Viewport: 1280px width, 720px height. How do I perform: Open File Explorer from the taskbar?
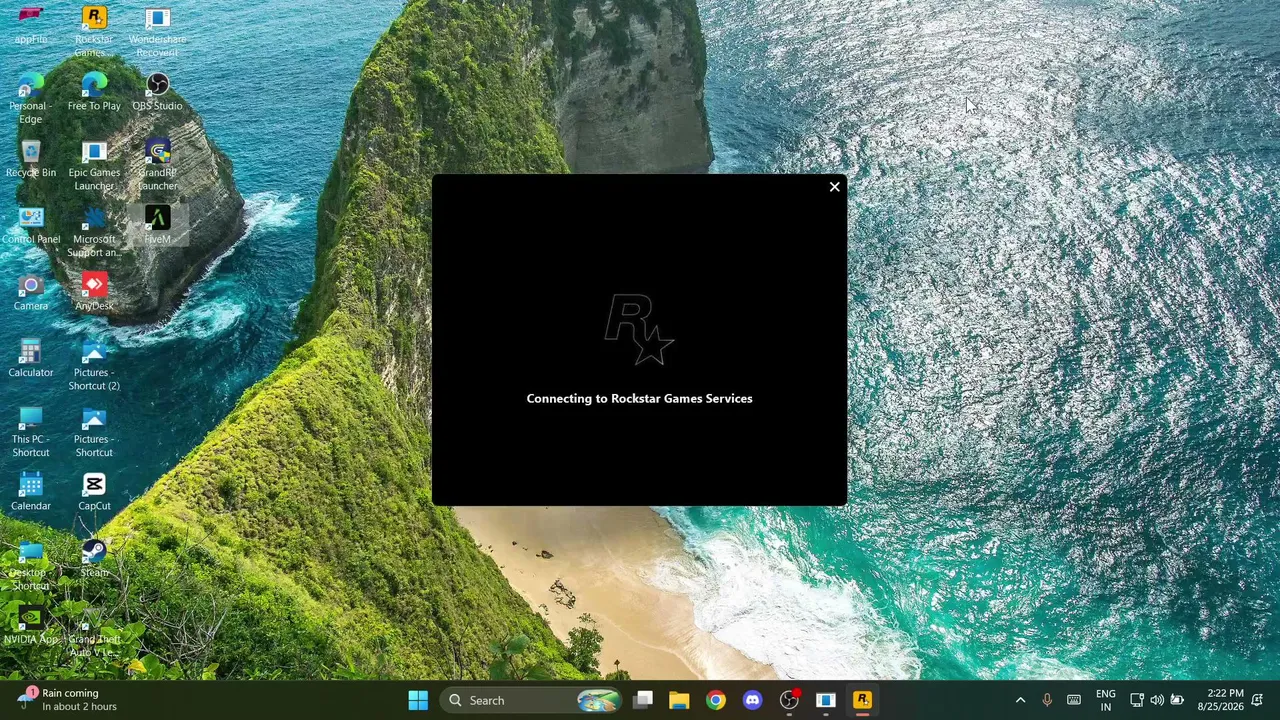click(679, 700)
